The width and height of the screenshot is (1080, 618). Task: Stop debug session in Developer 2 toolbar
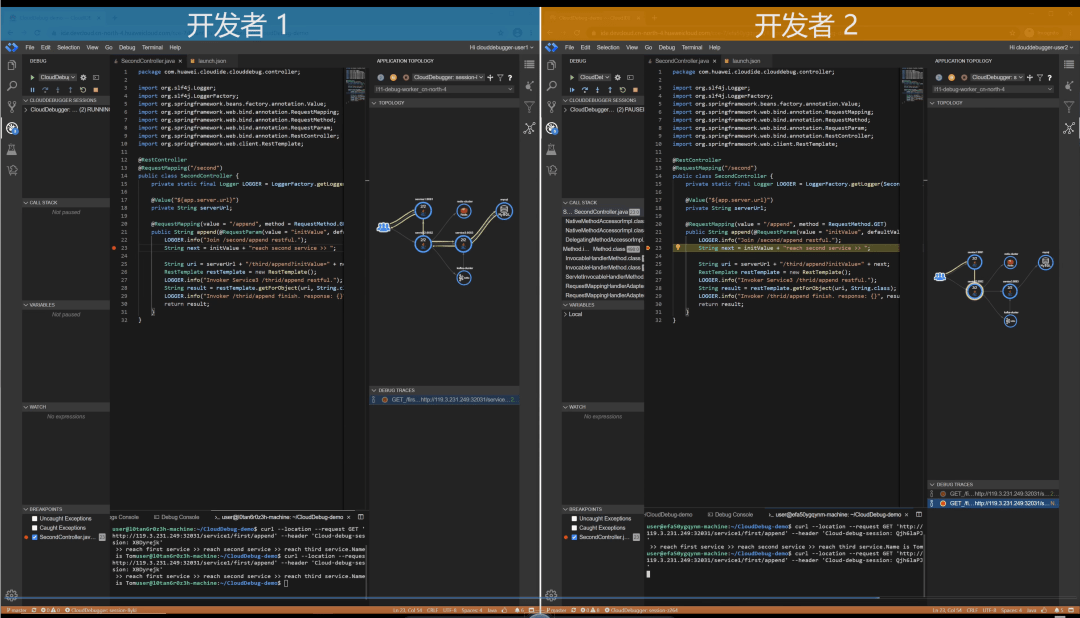[635, 90]
